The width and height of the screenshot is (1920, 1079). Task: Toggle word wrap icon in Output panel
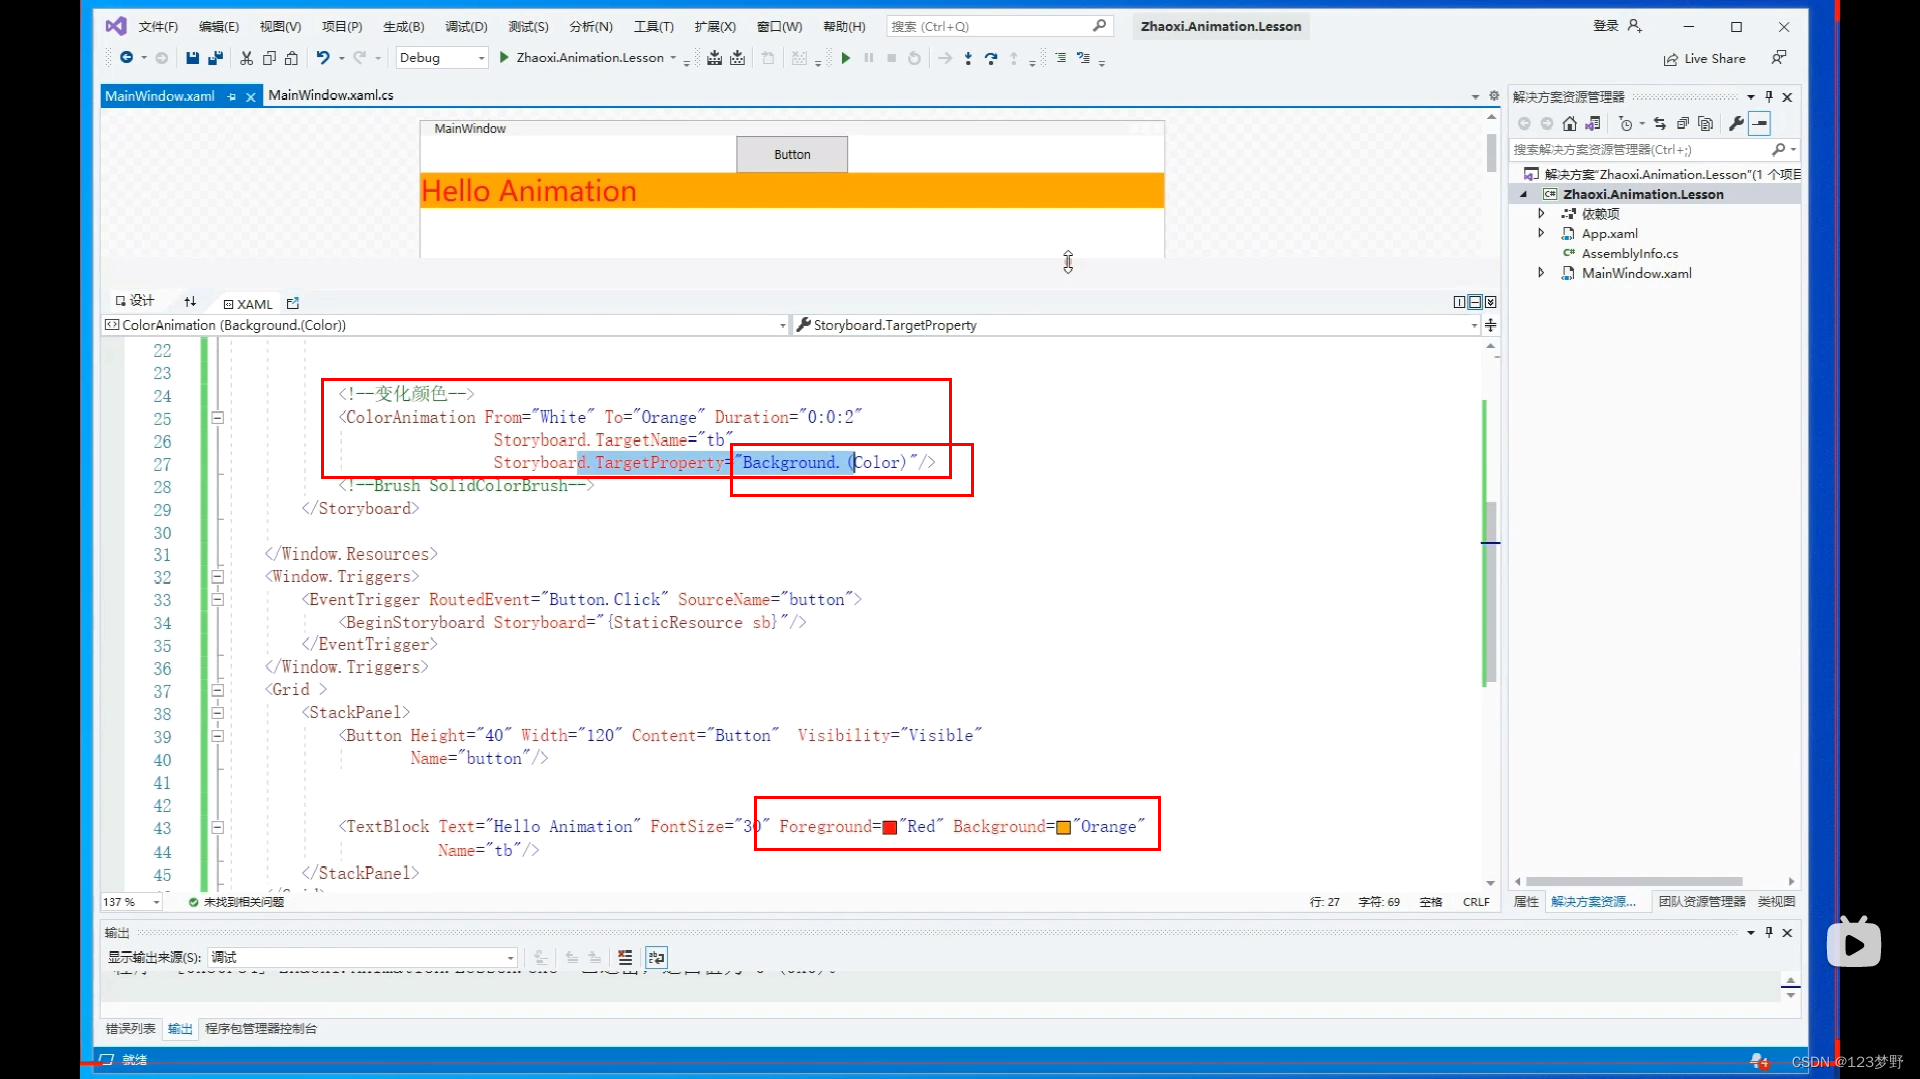[656, 957]
